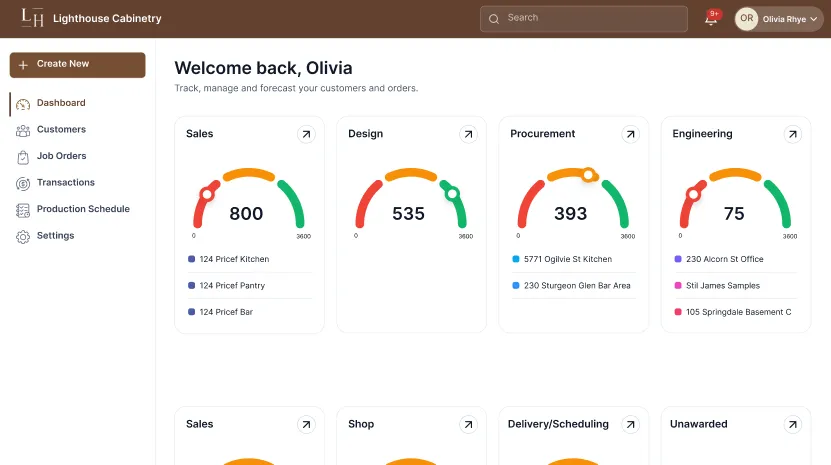Viewport: 831px width, 465px height.
Task: Open Settings from the sidebar
Action: click(55, 236)
